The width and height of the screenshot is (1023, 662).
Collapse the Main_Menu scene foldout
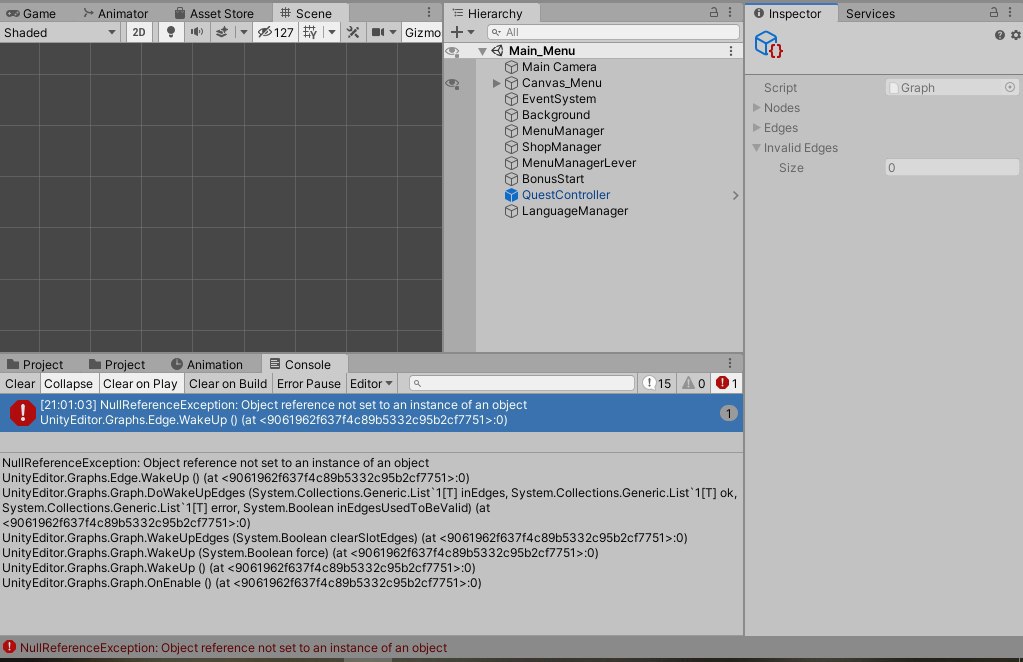click(x=482, y=51)
